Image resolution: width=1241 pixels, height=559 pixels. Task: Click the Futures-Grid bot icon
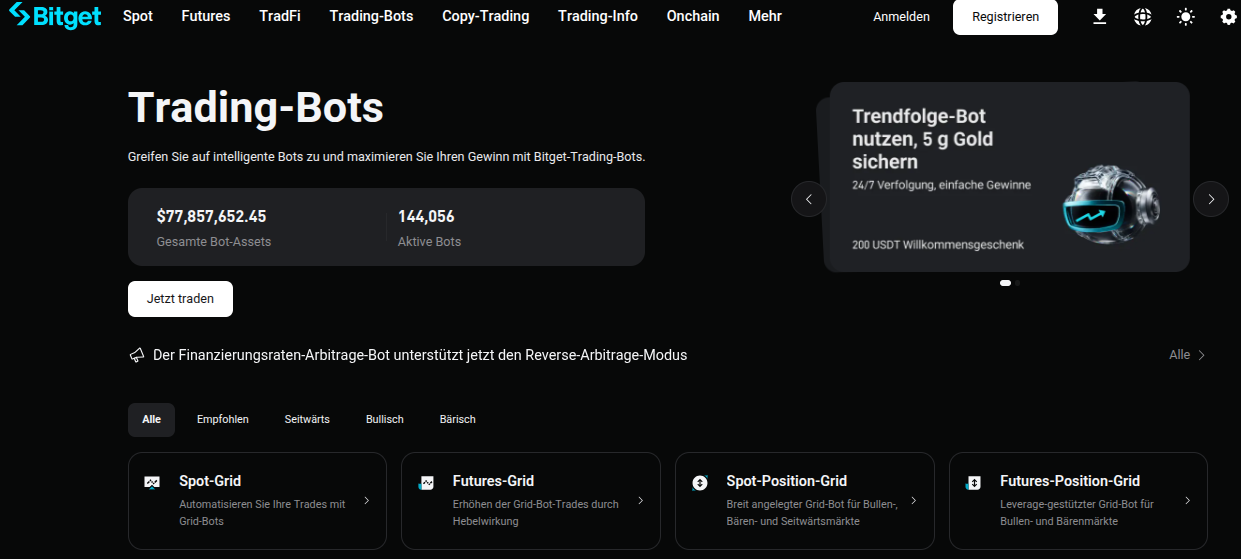[426, 482]
